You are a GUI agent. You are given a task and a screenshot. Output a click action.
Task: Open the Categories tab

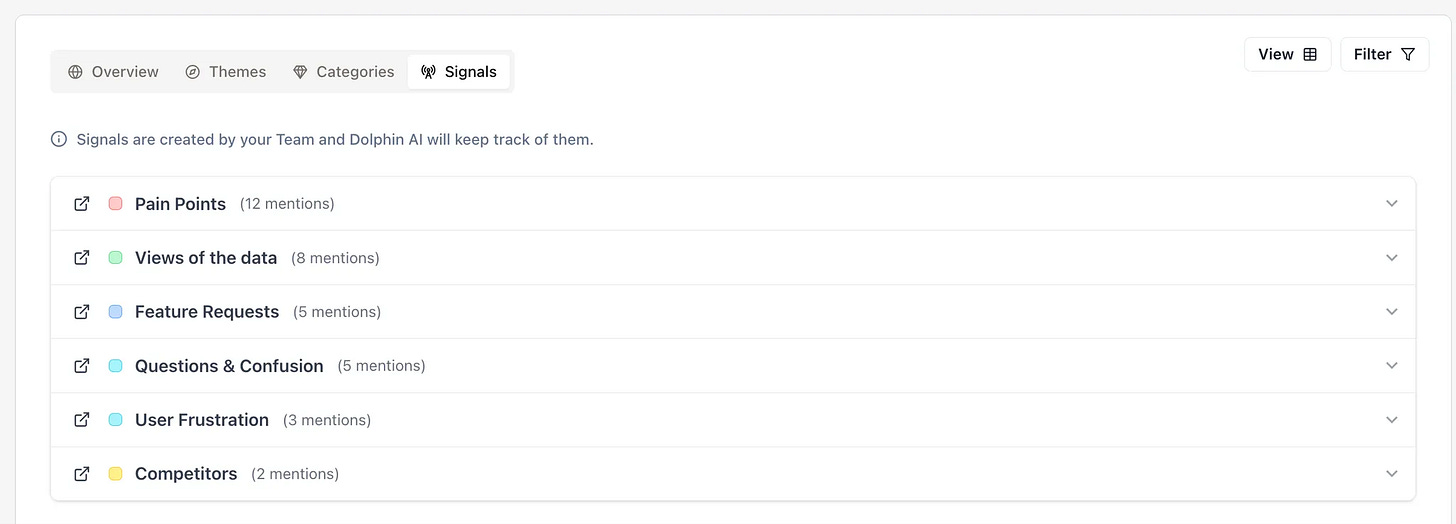point(343,72)
